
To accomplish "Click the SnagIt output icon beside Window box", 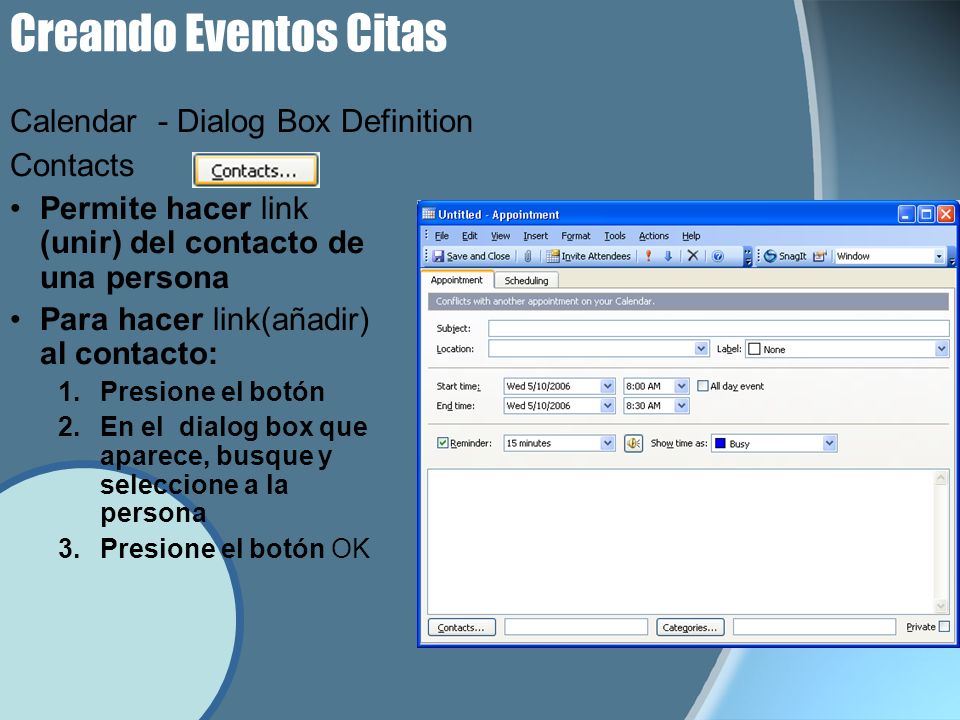I will coord(820,256).
